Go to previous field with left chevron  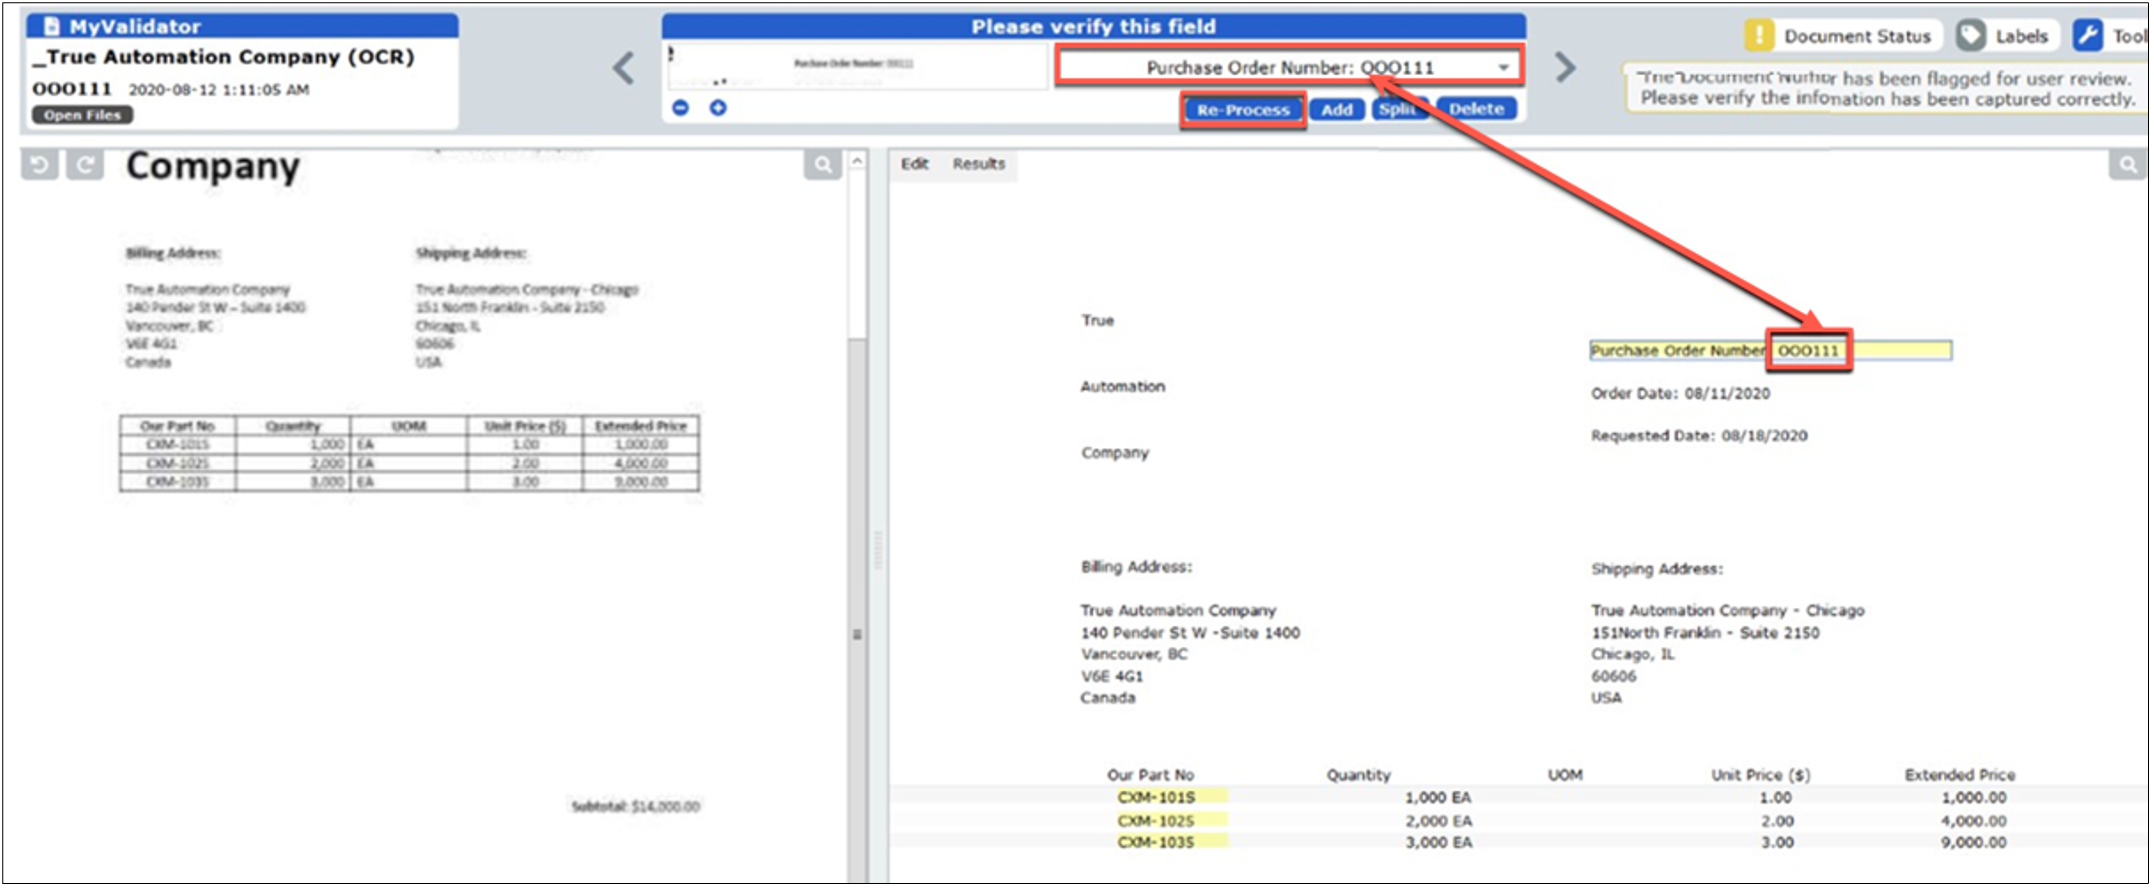point(624,68)
